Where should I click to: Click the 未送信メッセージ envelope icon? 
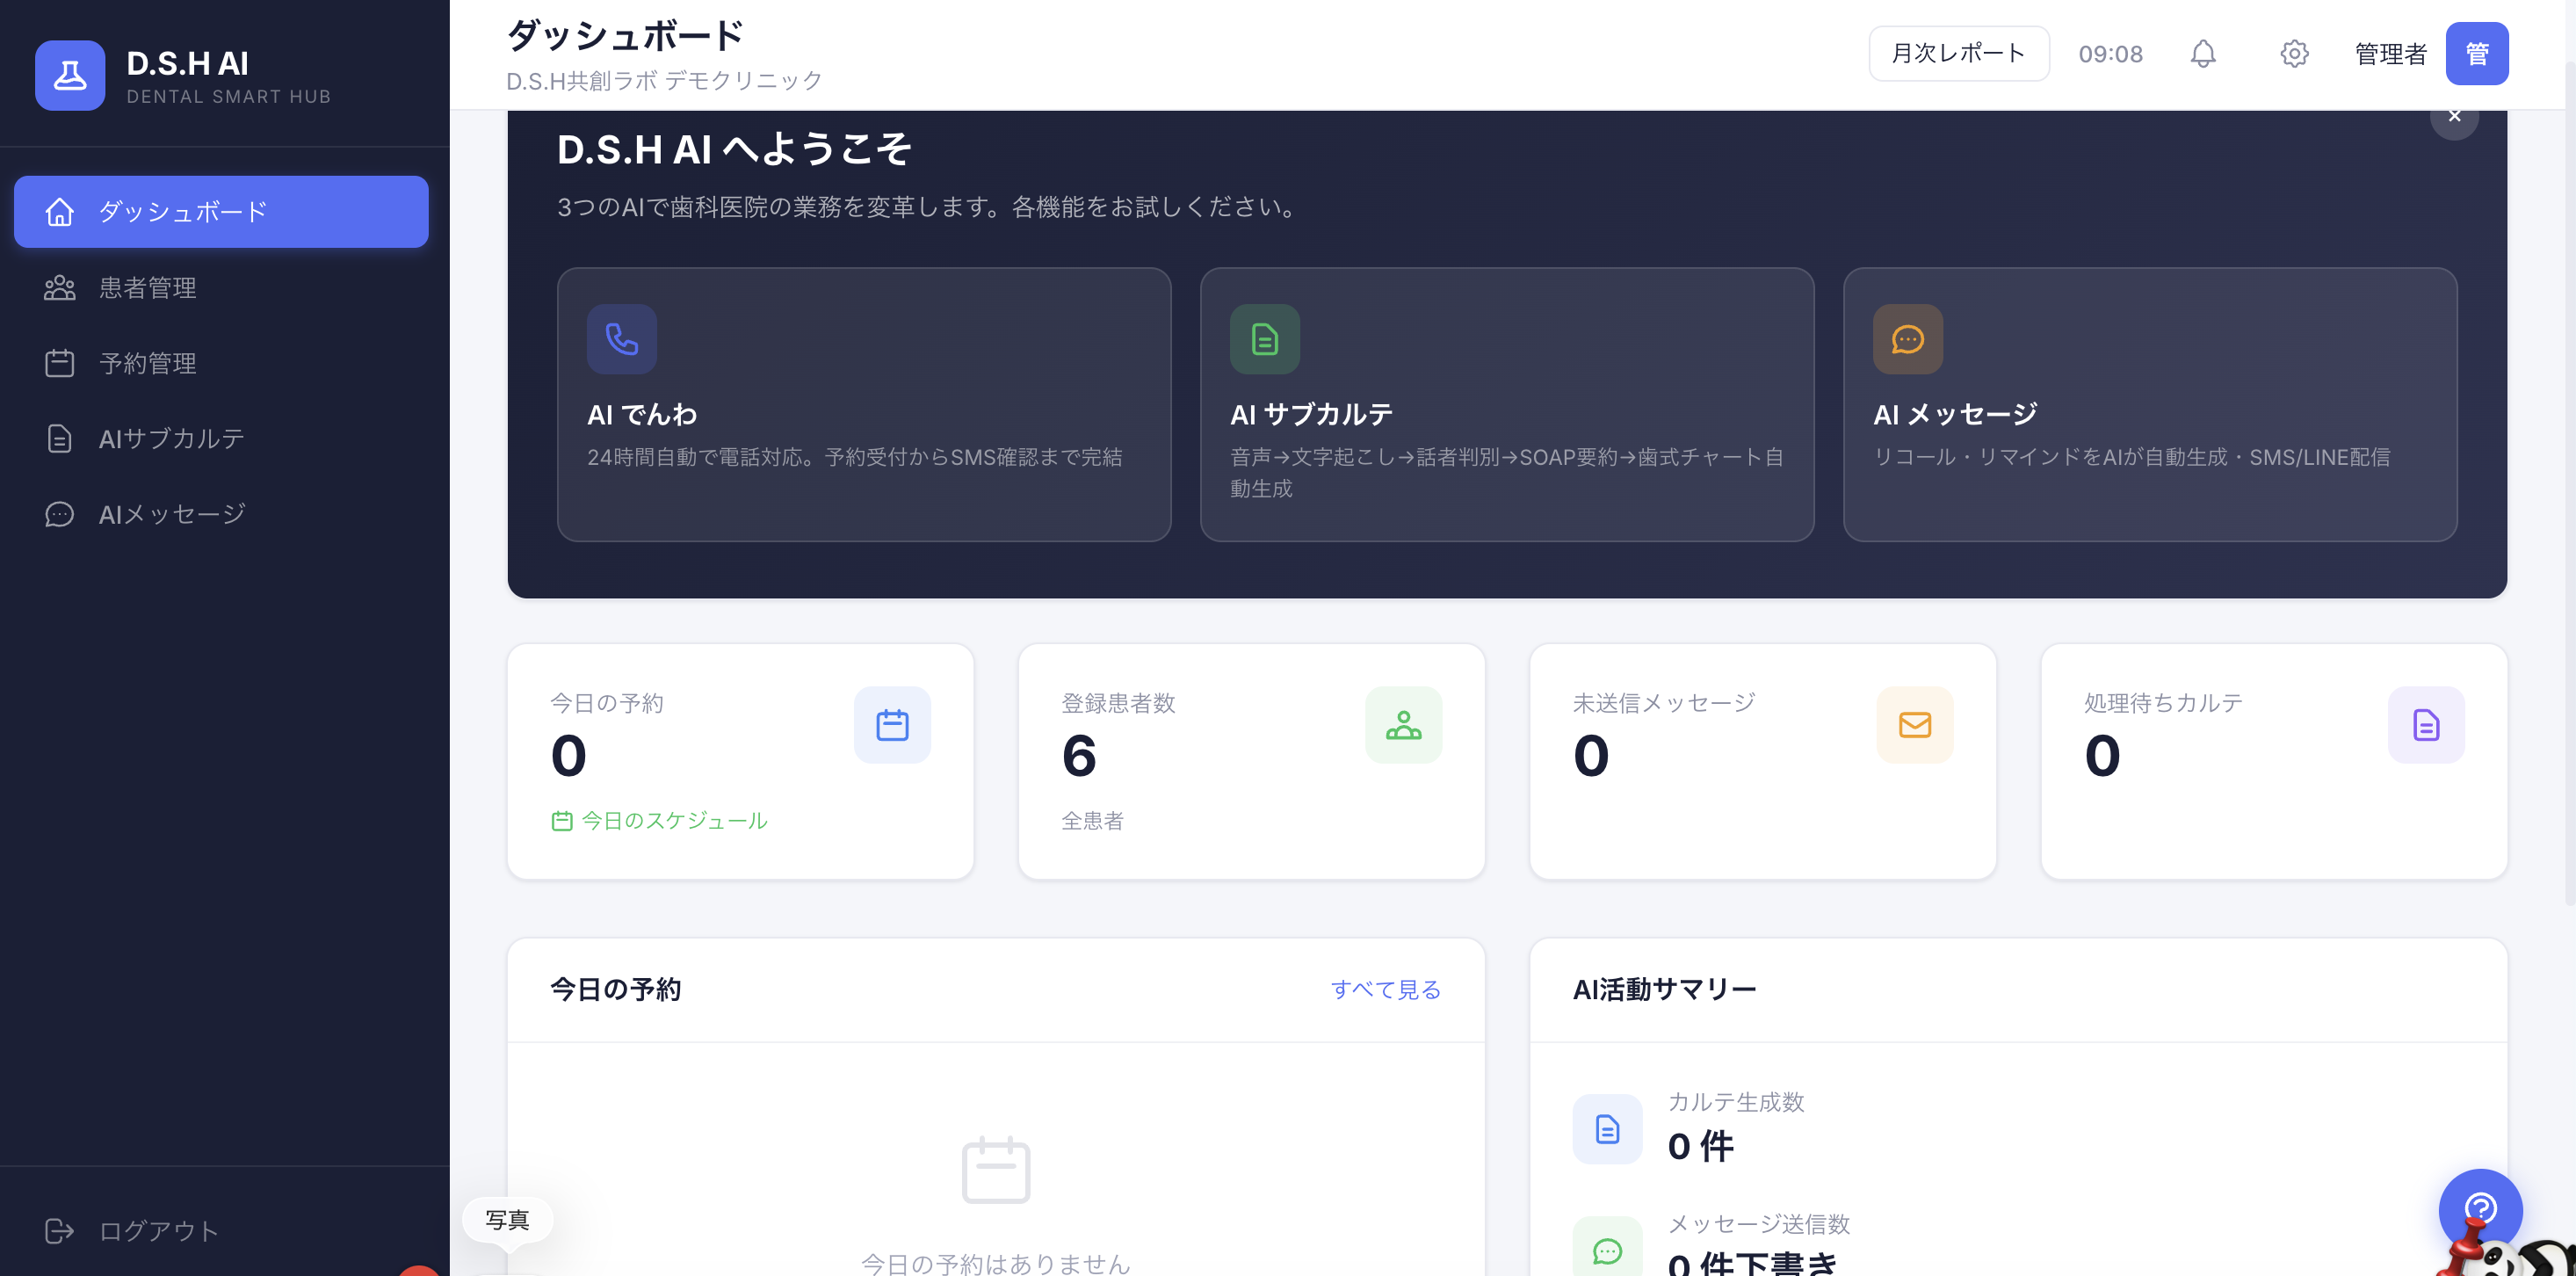click(x=1914, y=725)
